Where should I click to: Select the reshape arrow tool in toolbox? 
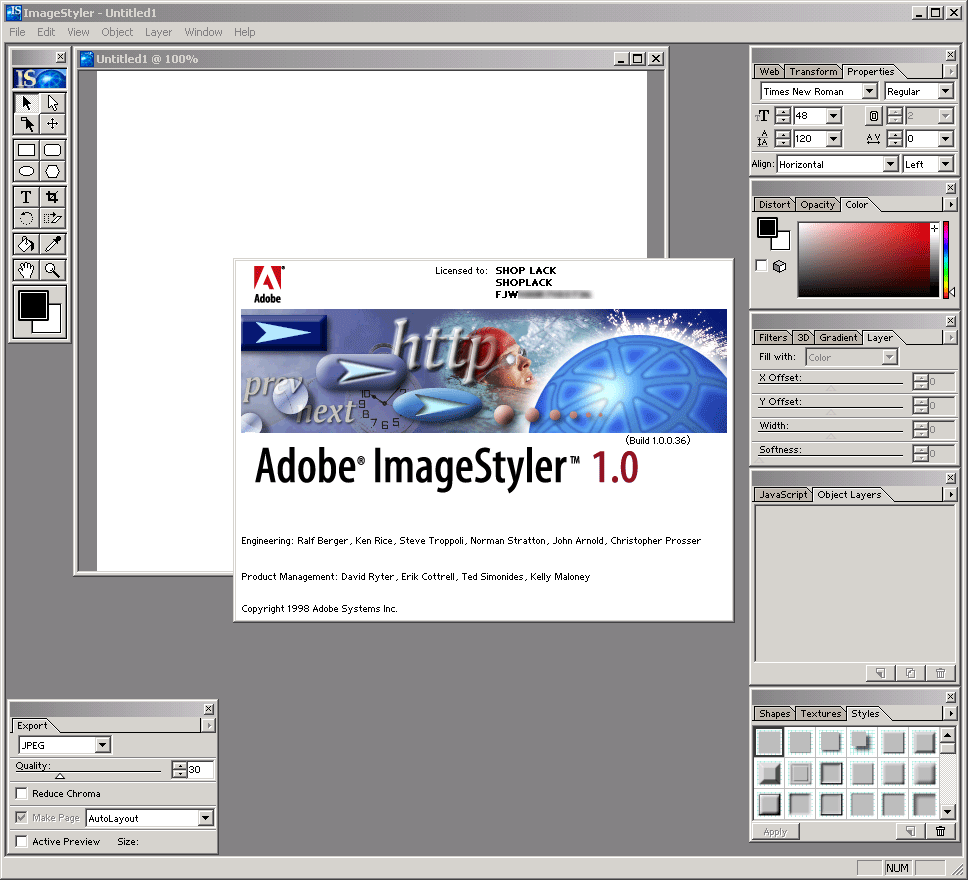[27, 124]
